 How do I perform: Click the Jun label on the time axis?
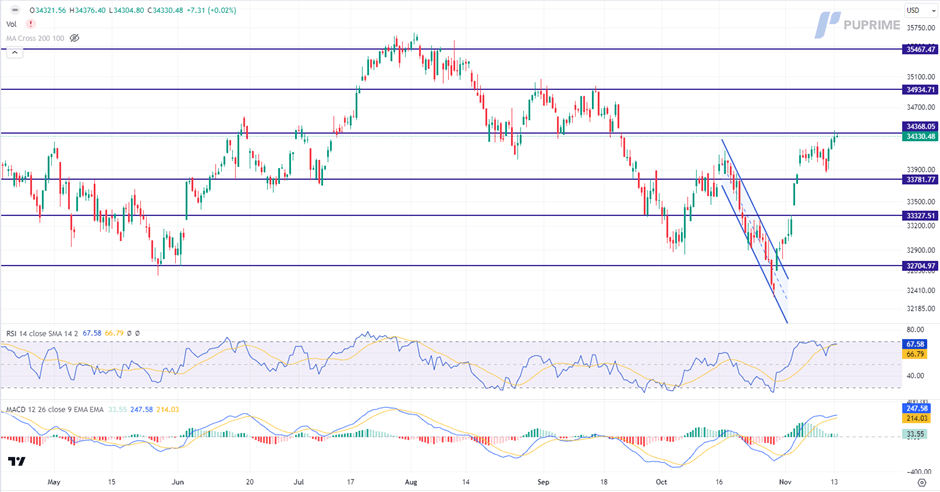coord(177,482)
